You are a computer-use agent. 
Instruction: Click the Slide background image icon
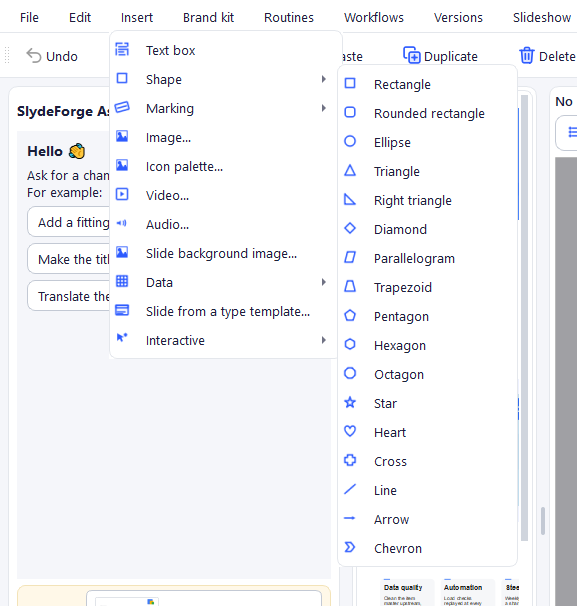122,252
